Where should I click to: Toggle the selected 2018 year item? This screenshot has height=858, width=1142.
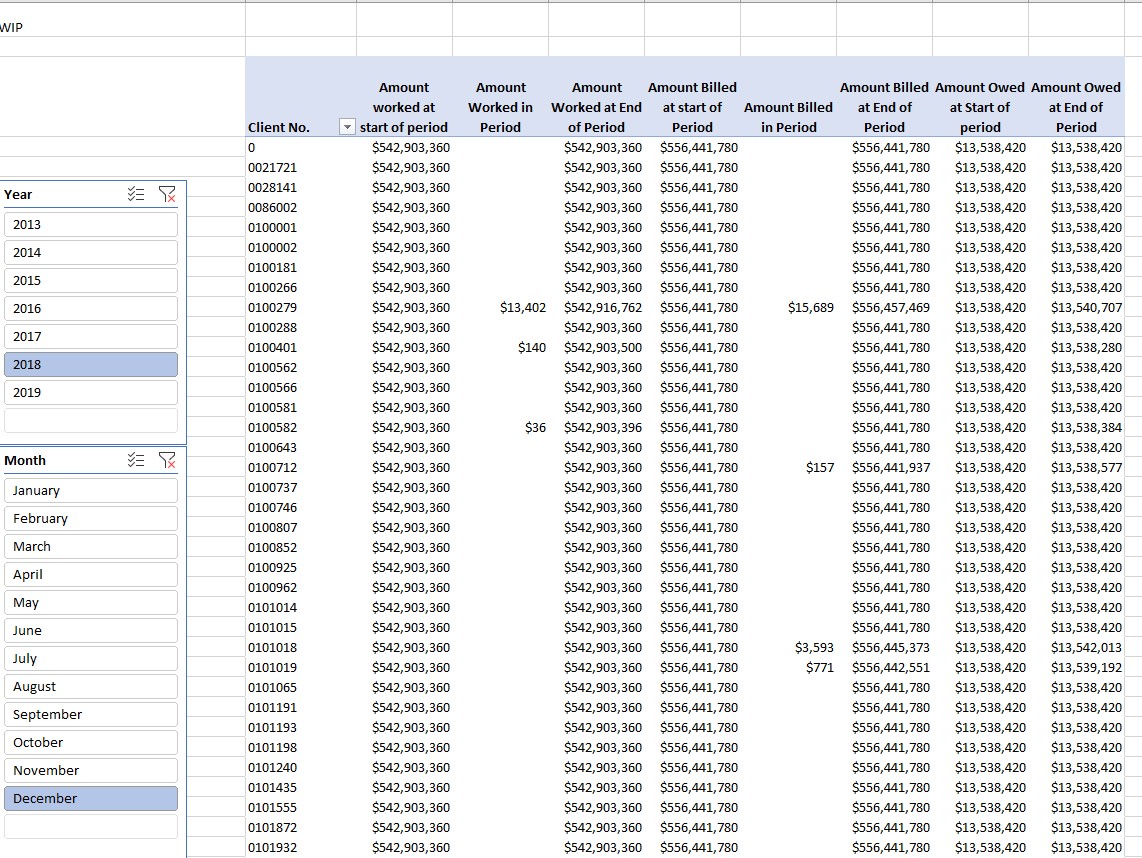point(91,364)
